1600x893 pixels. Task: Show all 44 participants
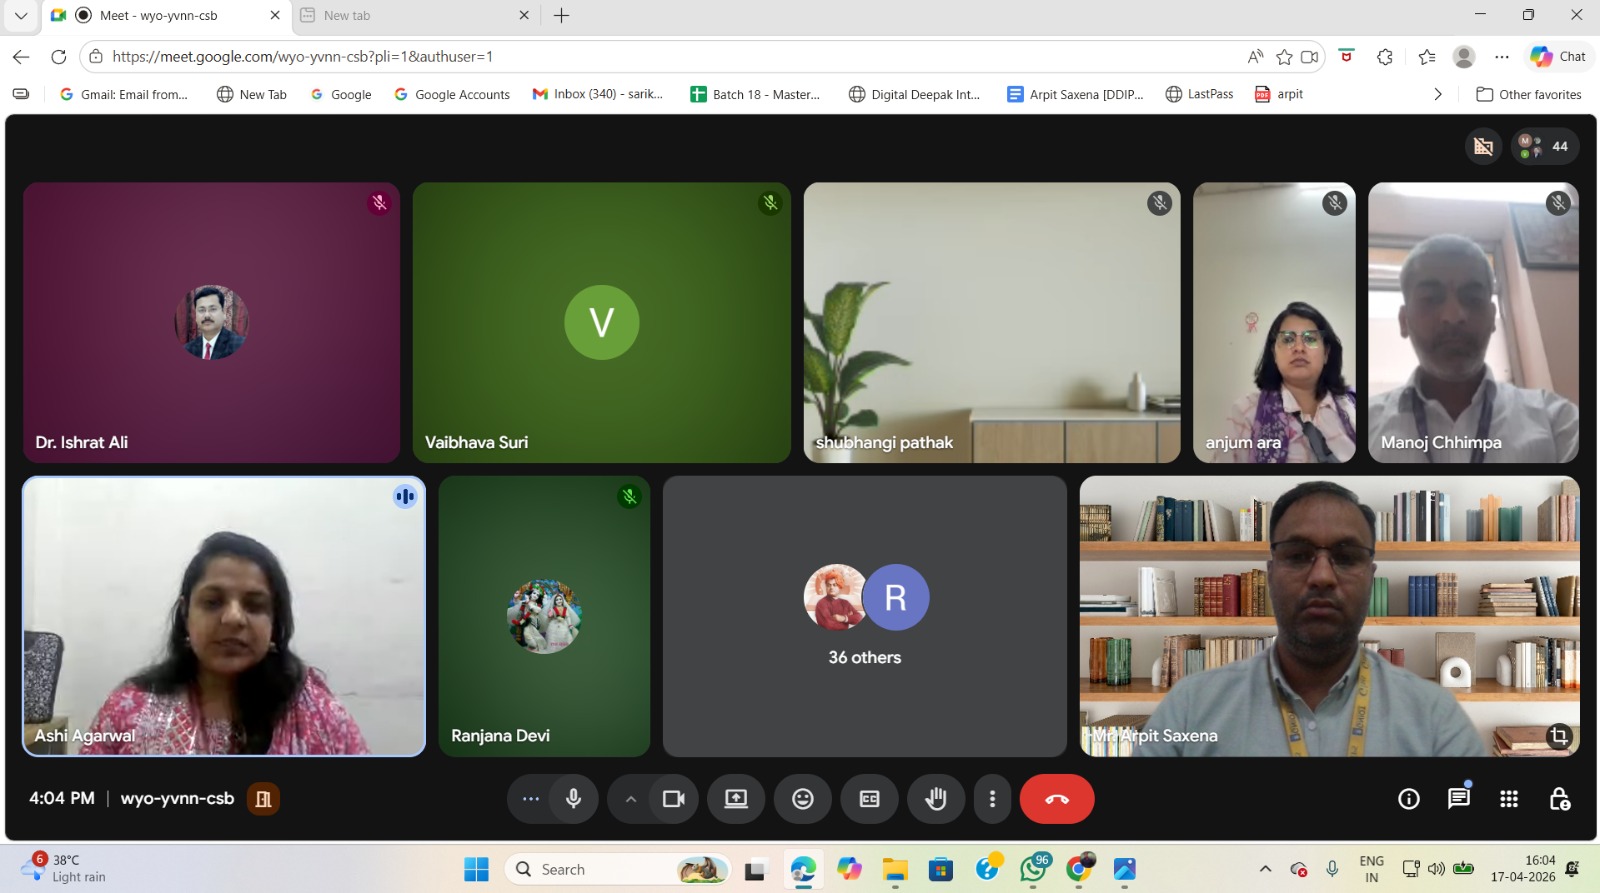pyautogui.click(x=1546, y=146)
